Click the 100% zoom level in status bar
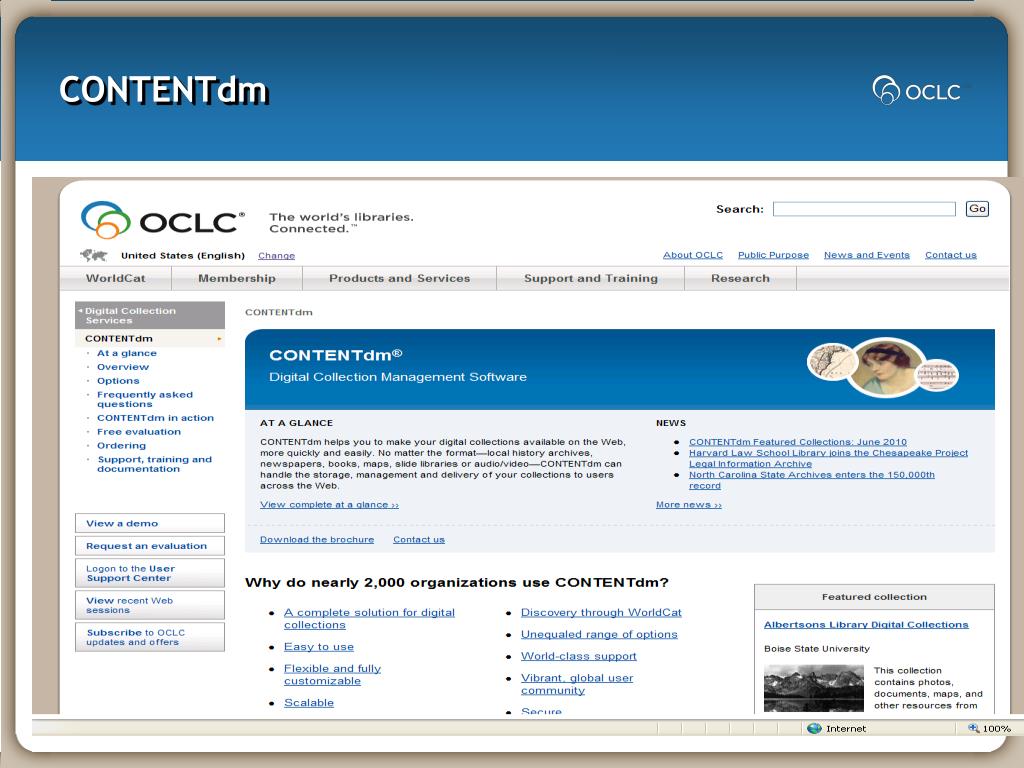This screenshot has height=768, width=1024. click(x=997, y=729)
